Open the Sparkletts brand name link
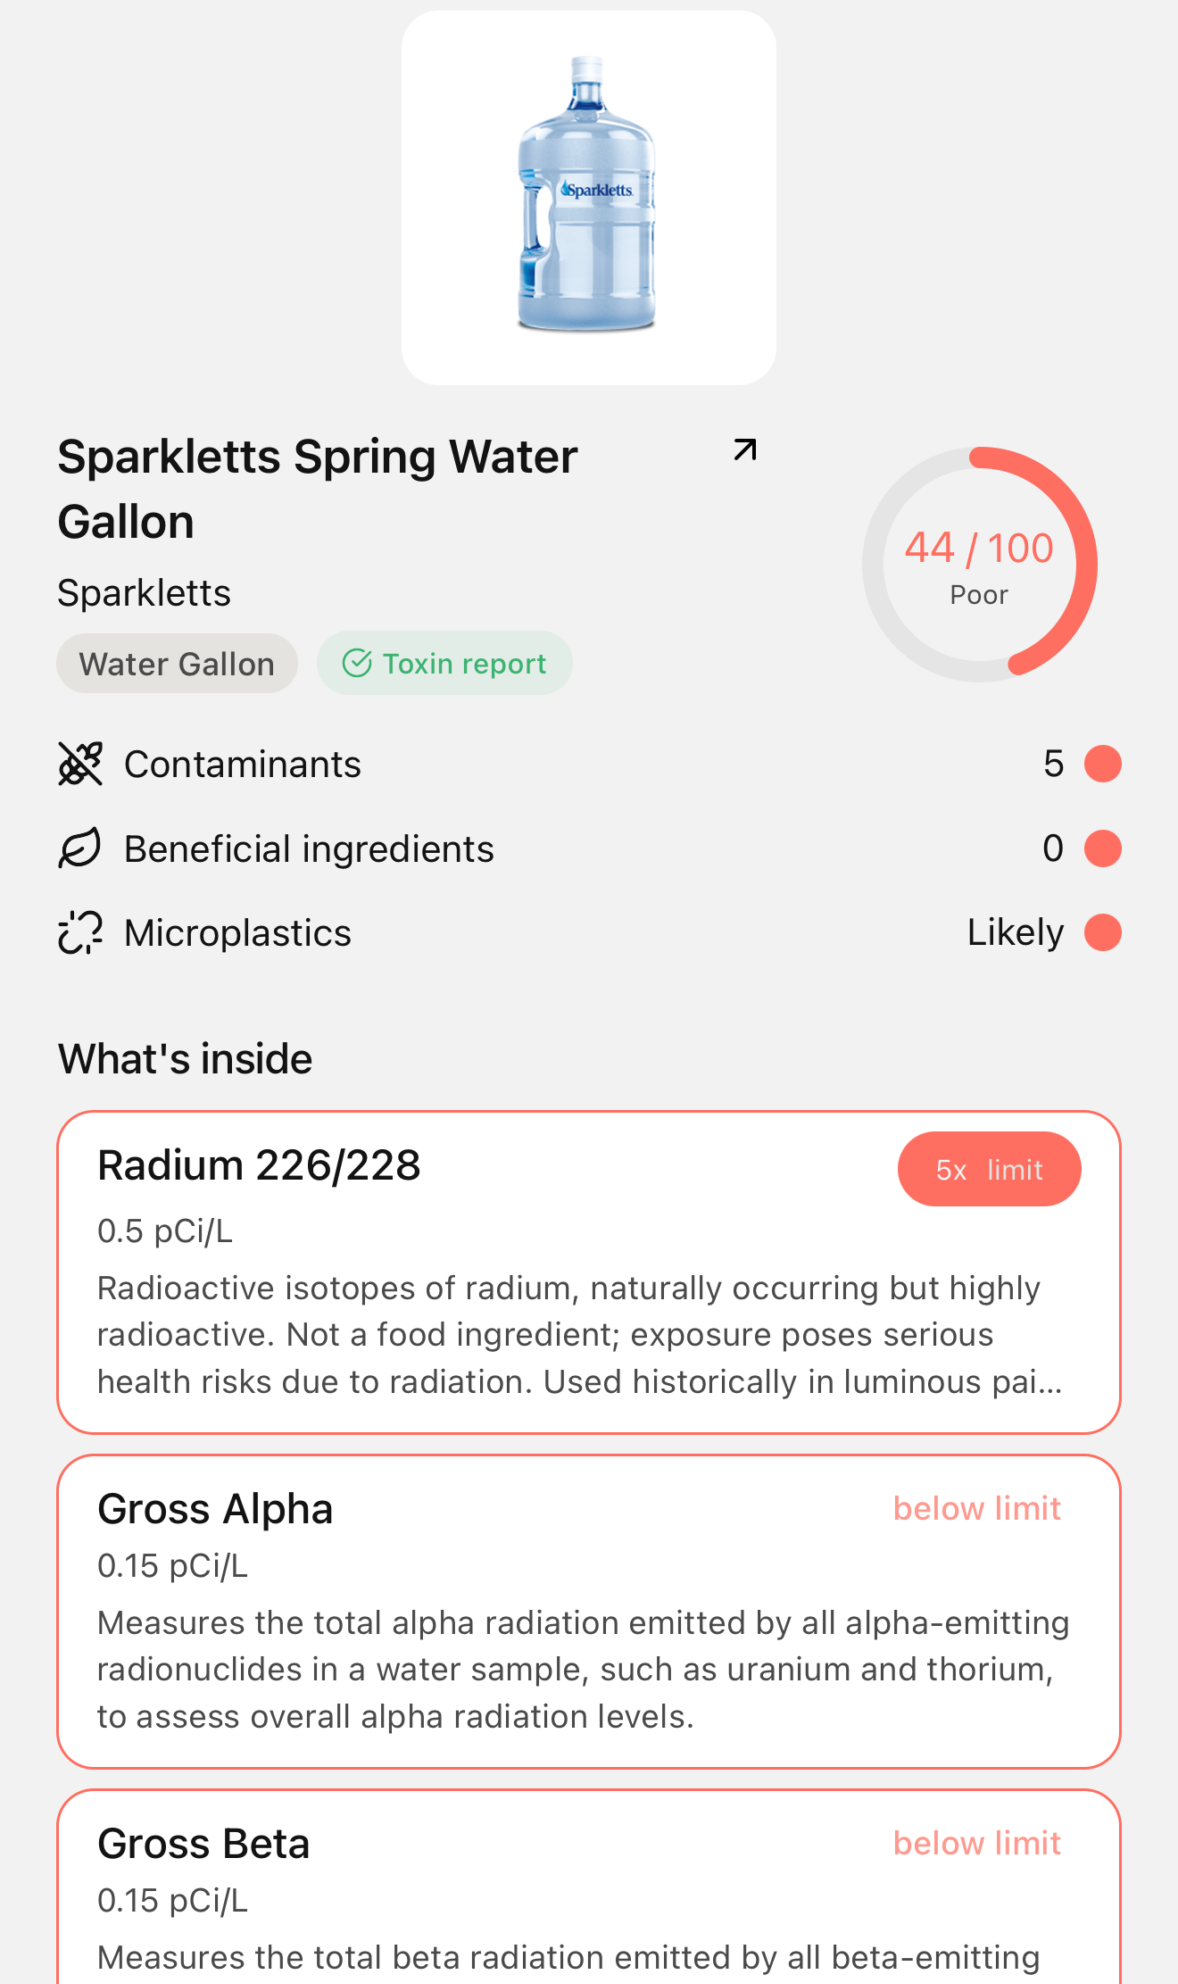Screen dimensions: 1178x1984 click(144, 593)
